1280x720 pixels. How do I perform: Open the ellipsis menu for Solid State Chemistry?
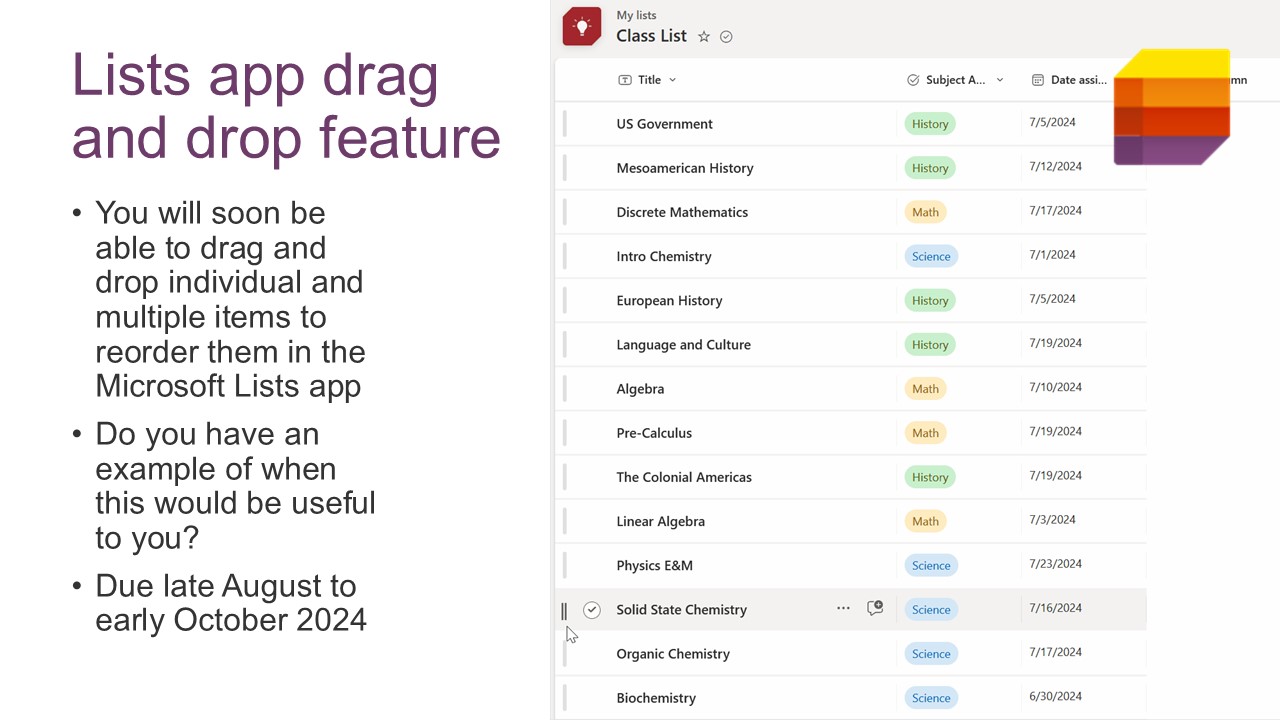click(x=843, y=608)
